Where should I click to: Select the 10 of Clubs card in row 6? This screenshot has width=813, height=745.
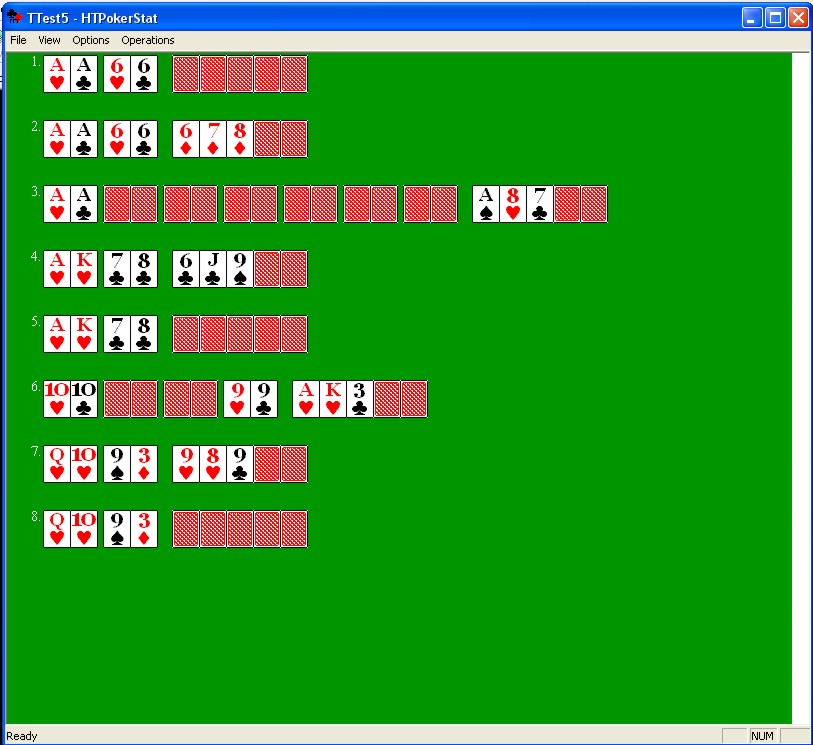click(x=84, y=399)
